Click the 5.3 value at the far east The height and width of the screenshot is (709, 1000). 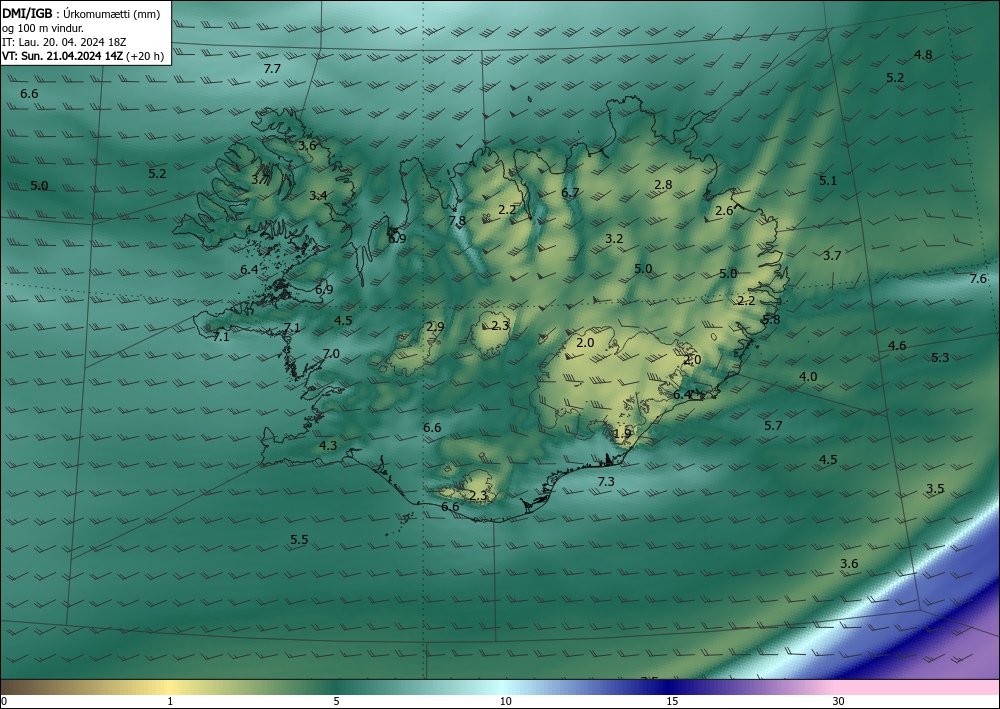tap(941, 358)
